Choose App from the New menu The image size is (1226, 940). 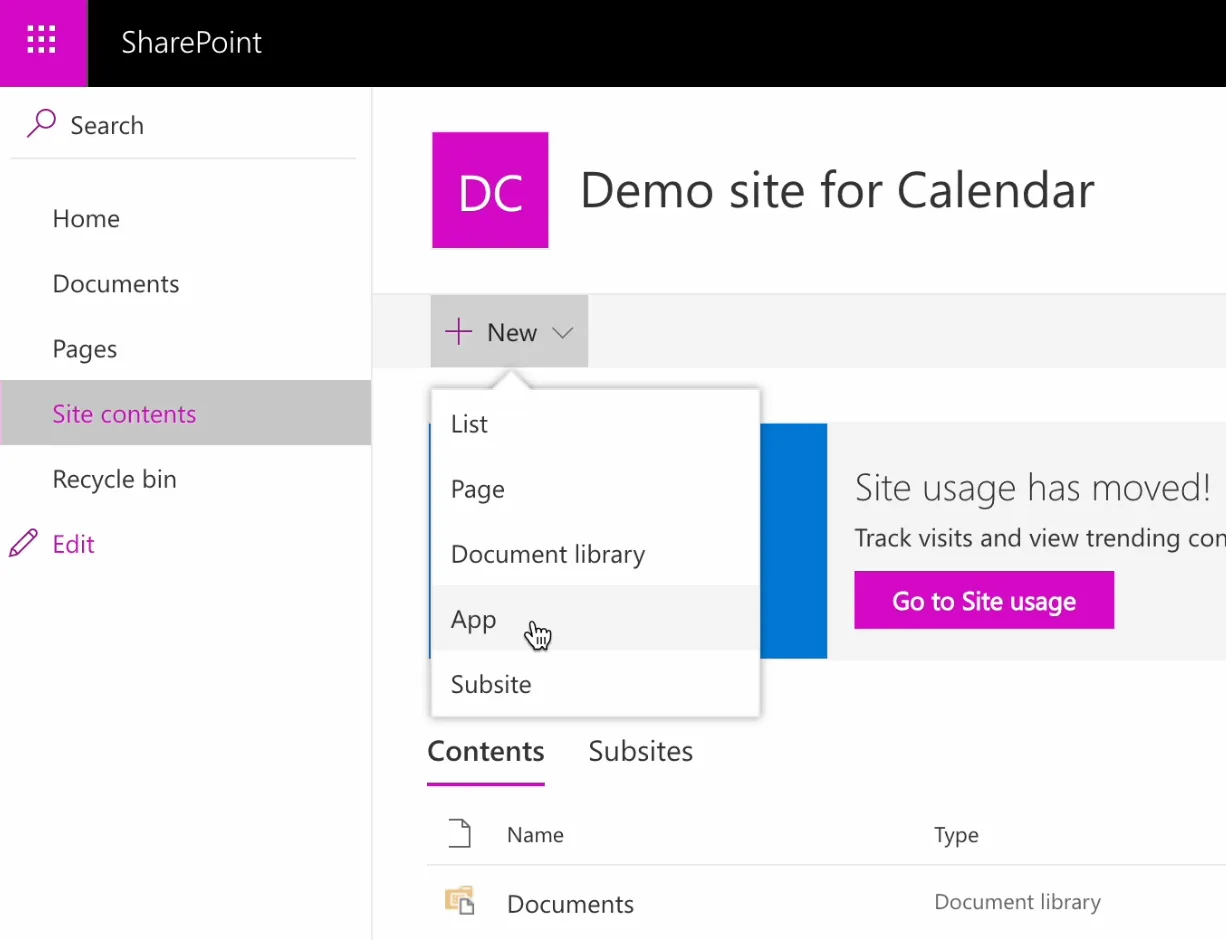pos(595,619)
